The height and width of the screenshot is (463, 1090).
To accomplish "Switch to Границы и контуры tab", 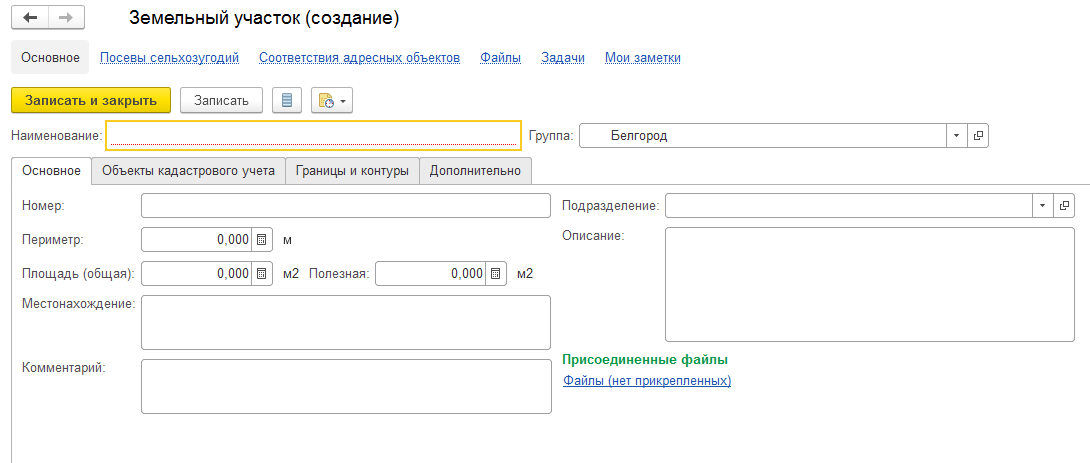I will [352, 171].
